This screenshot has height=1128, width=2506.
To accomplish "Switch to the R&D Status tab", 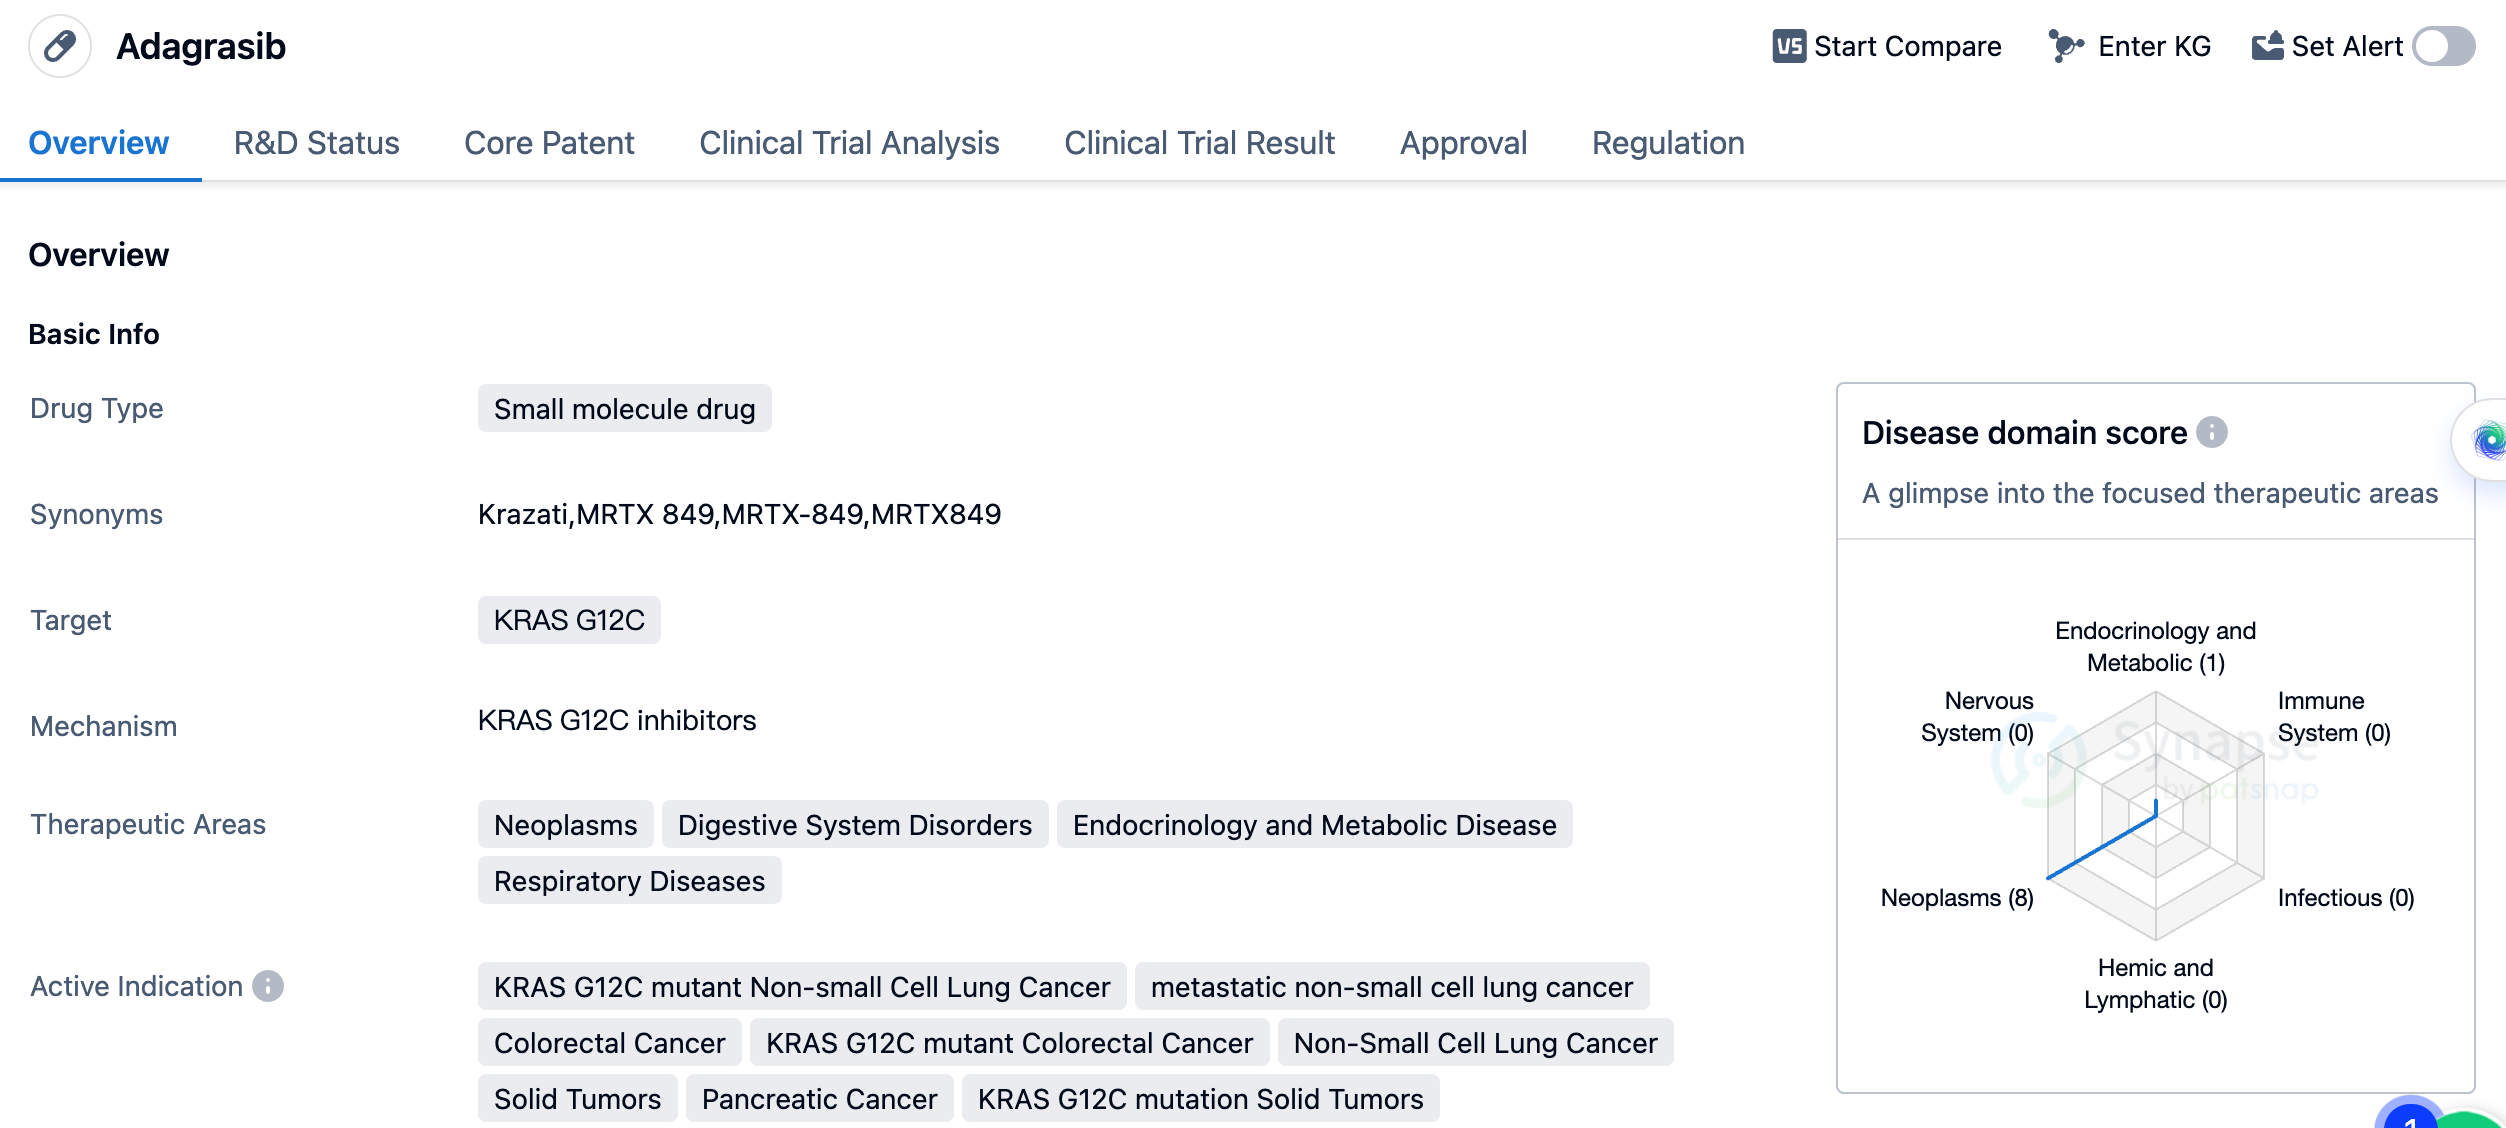I will pos(316,143).
